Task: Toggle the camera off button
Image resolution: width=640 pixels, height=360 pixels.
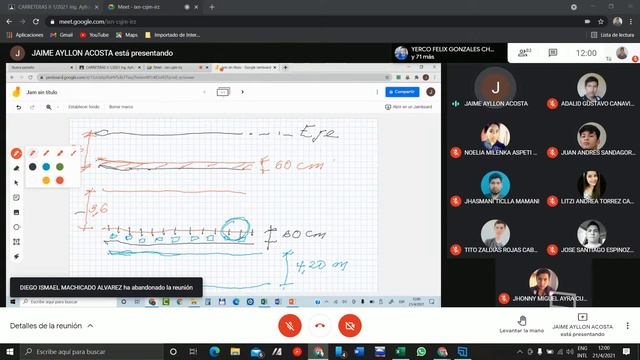Action: click(x=350, y=326)
